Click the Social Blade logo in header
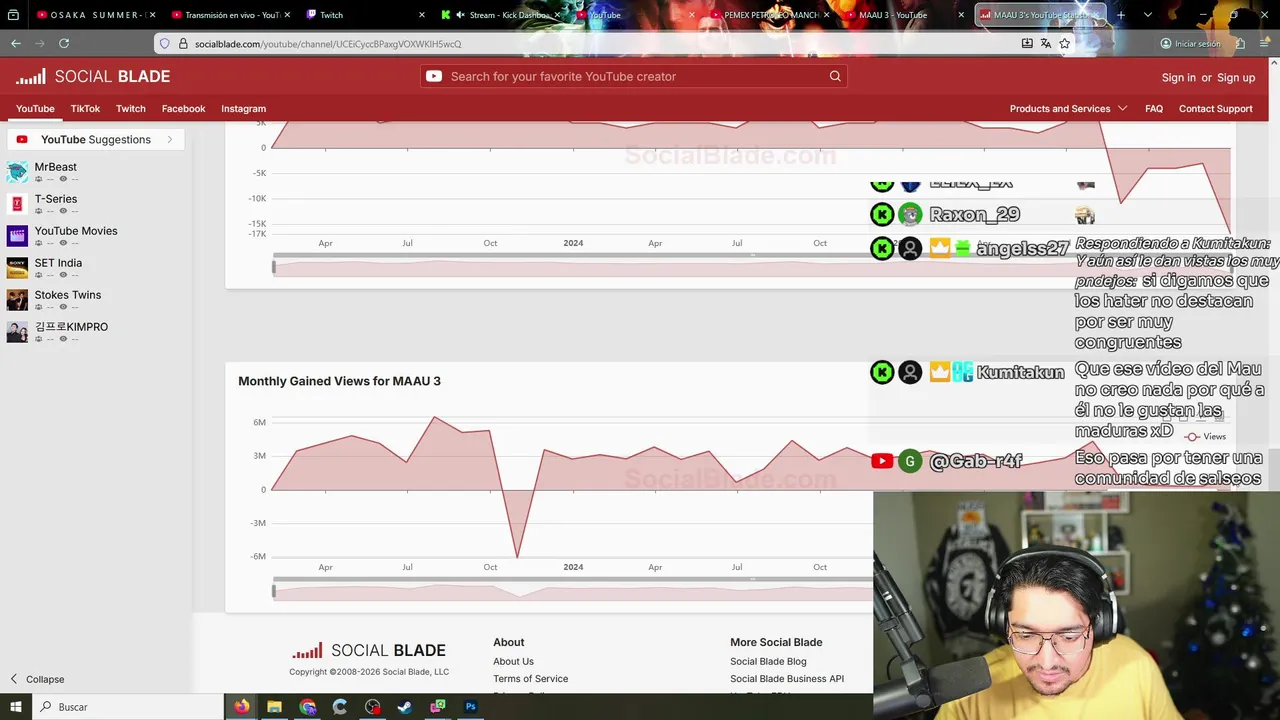The height and width of the screenshot is (720, 1280). tap(93, 77)
